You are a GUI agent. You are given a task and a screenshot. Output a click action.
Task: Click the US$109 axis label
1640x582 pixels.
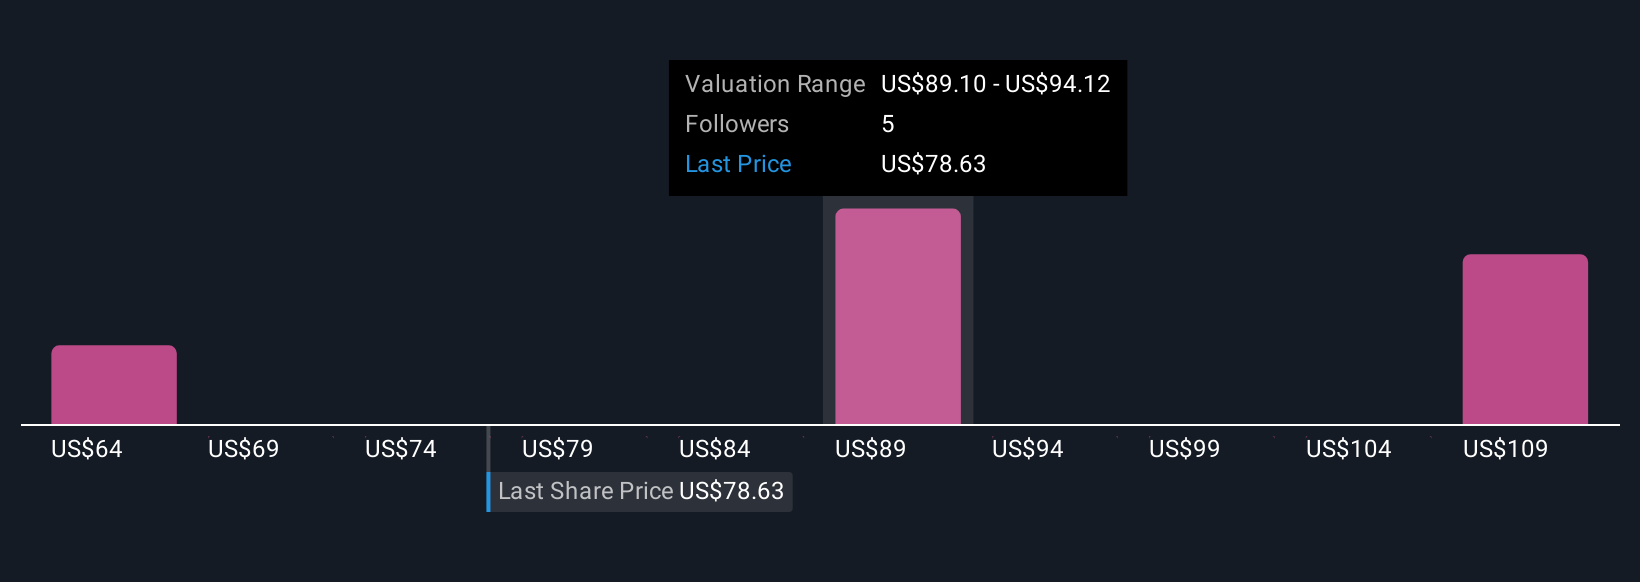pyautogui.click(x=1506, y=449)
